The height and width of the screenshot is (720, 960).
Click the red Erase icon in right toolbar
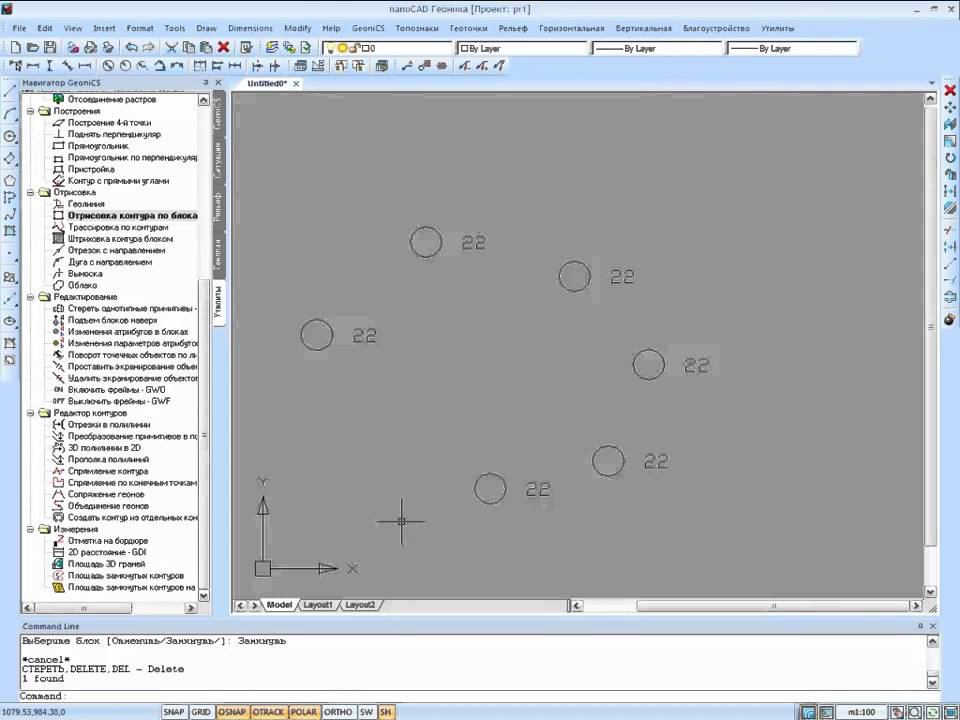point(950,91)
